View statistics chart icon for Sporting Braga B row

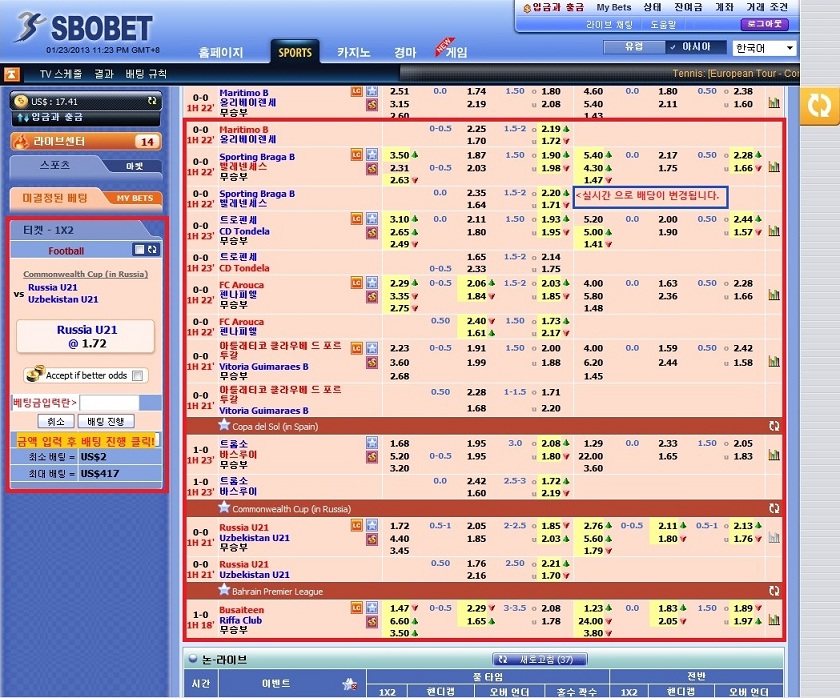point(774,167)
